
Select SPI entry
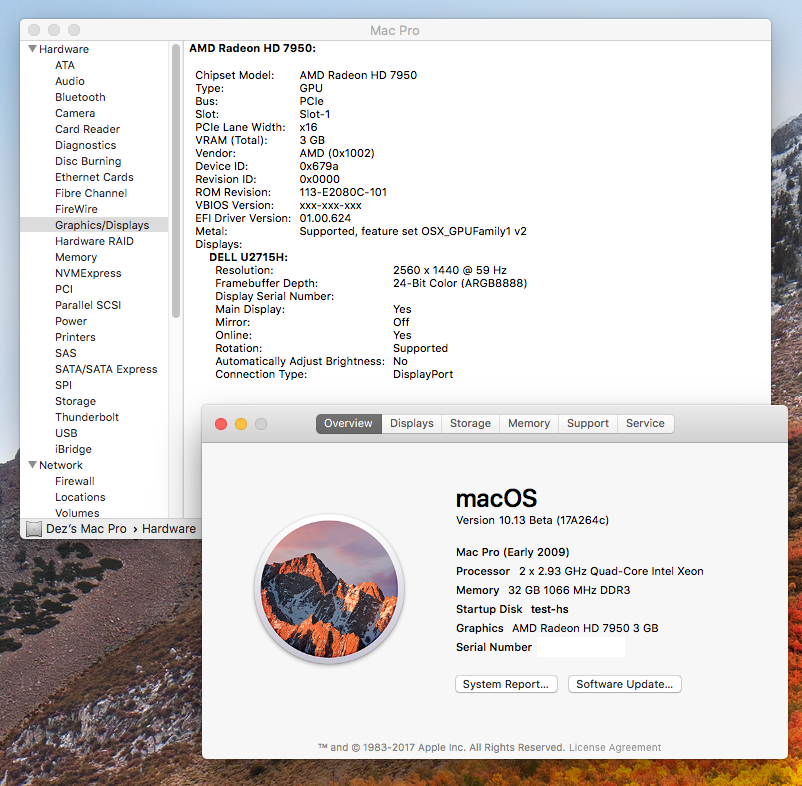point(63,385)
